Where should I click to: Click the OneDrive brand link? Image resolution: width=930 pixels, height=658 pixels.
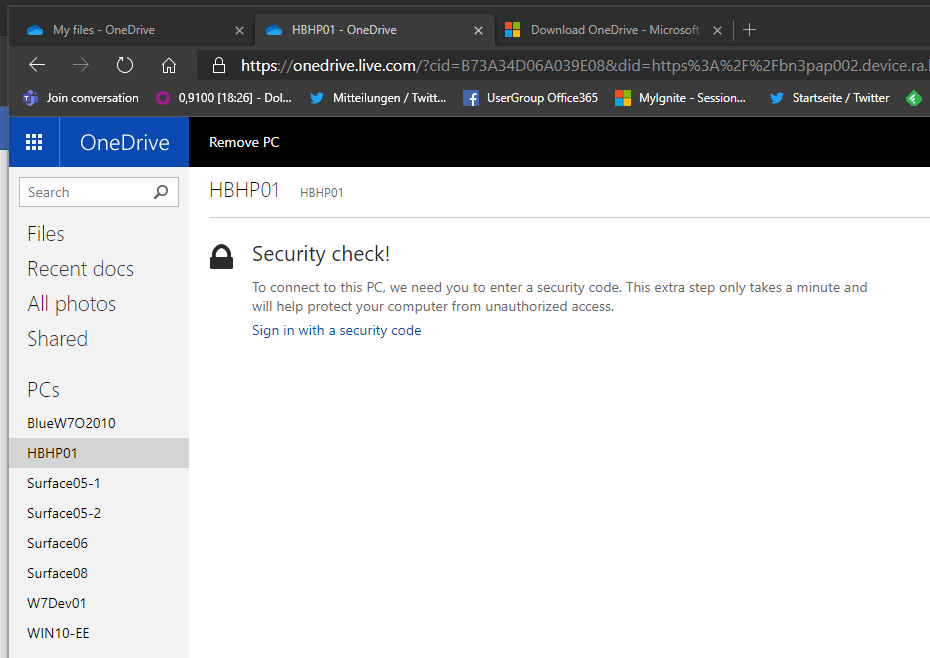tap(125, 142)
